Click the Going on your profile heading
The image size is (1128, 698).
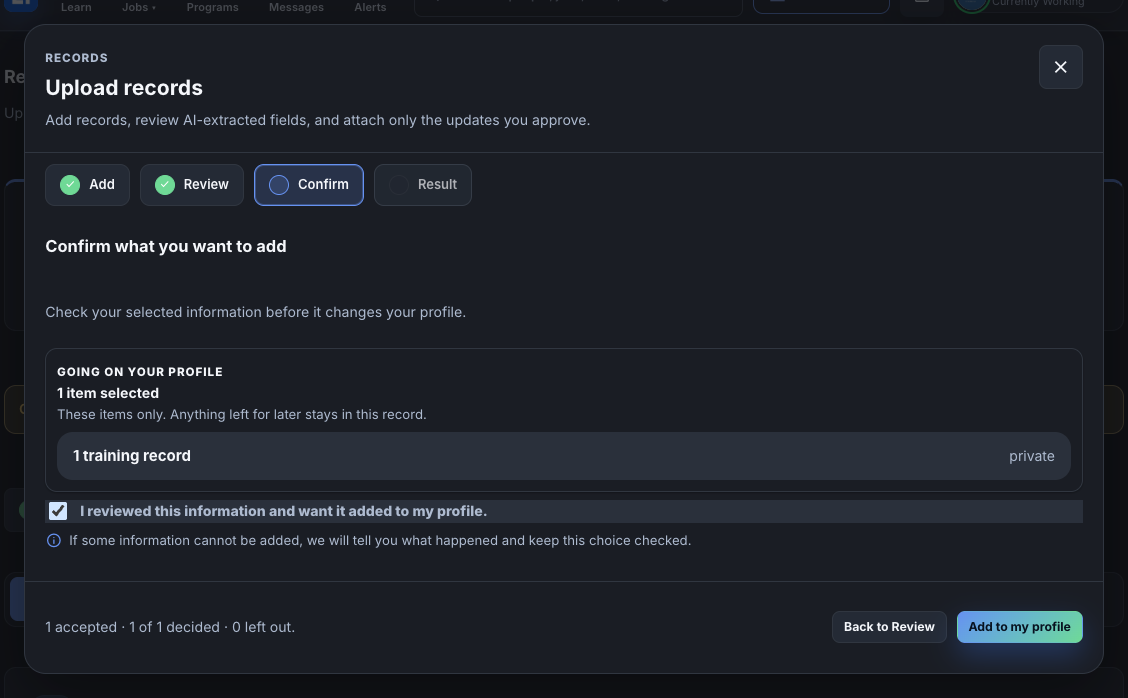[140, 372]
